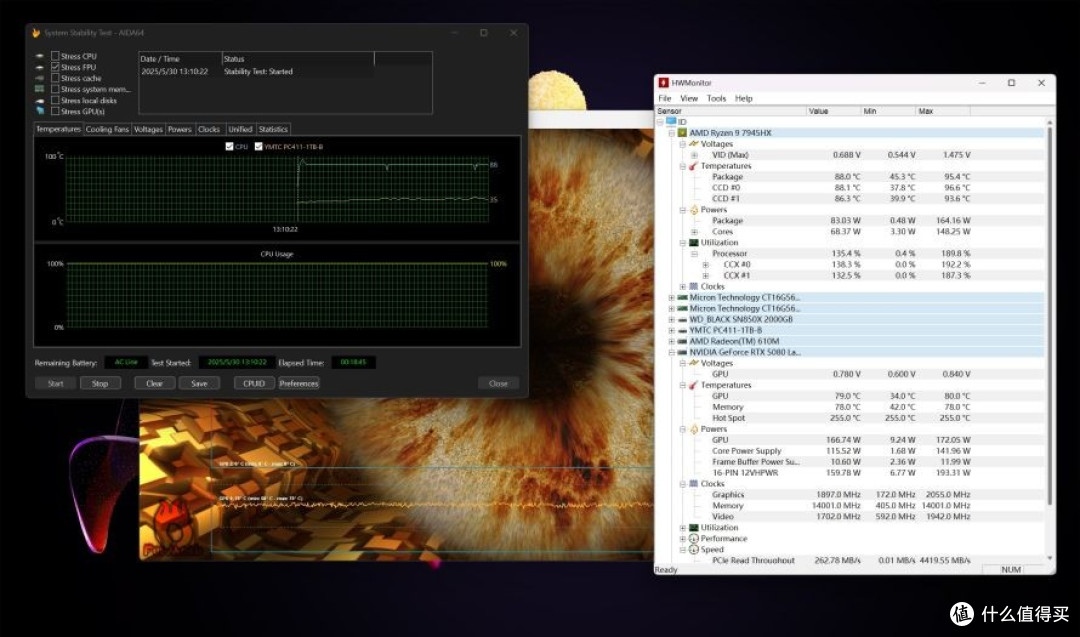Click the GPU icon beside Stress GPU(s)
The image size is (1080, 637).
tap(39, 111)
